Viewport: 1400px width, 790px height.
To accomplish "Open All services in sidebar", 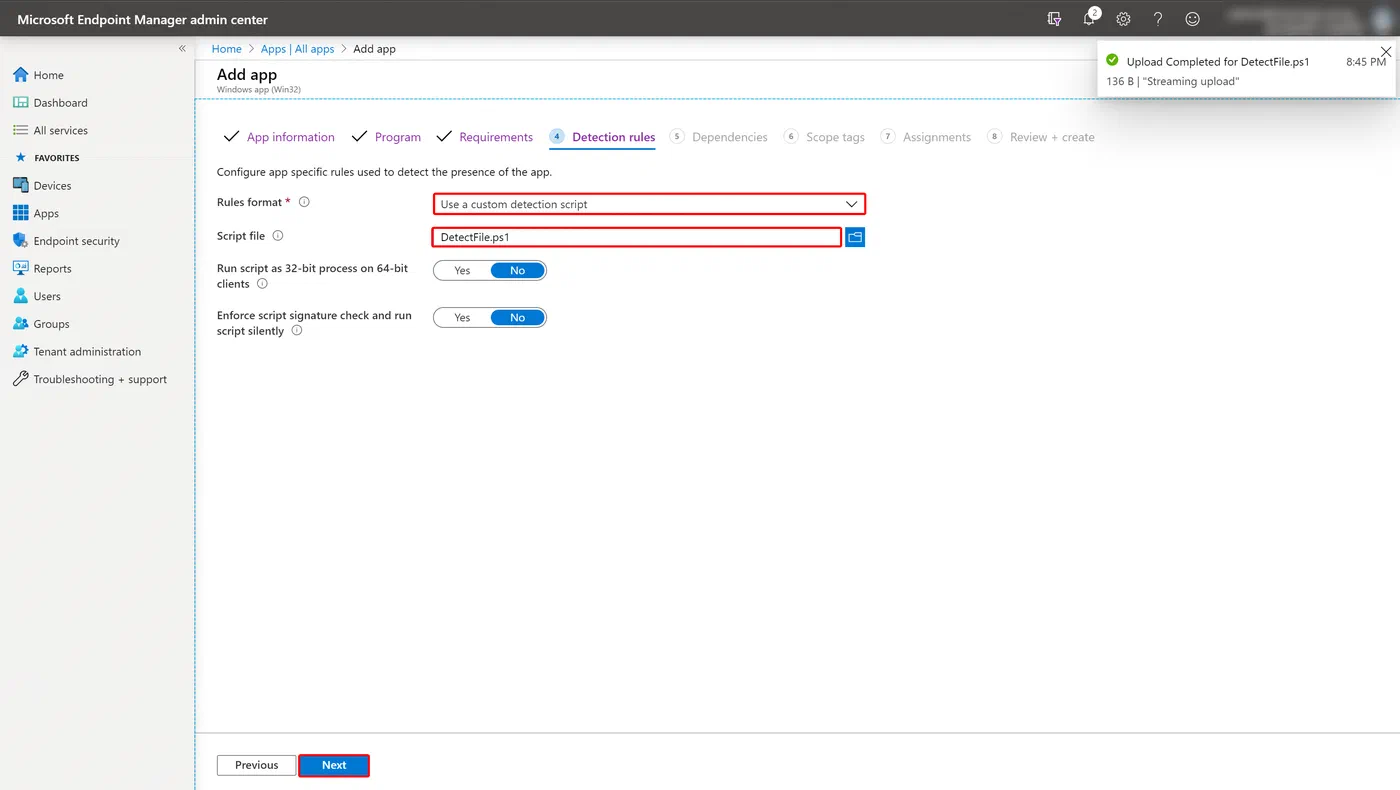I will [x=60, y=130].
